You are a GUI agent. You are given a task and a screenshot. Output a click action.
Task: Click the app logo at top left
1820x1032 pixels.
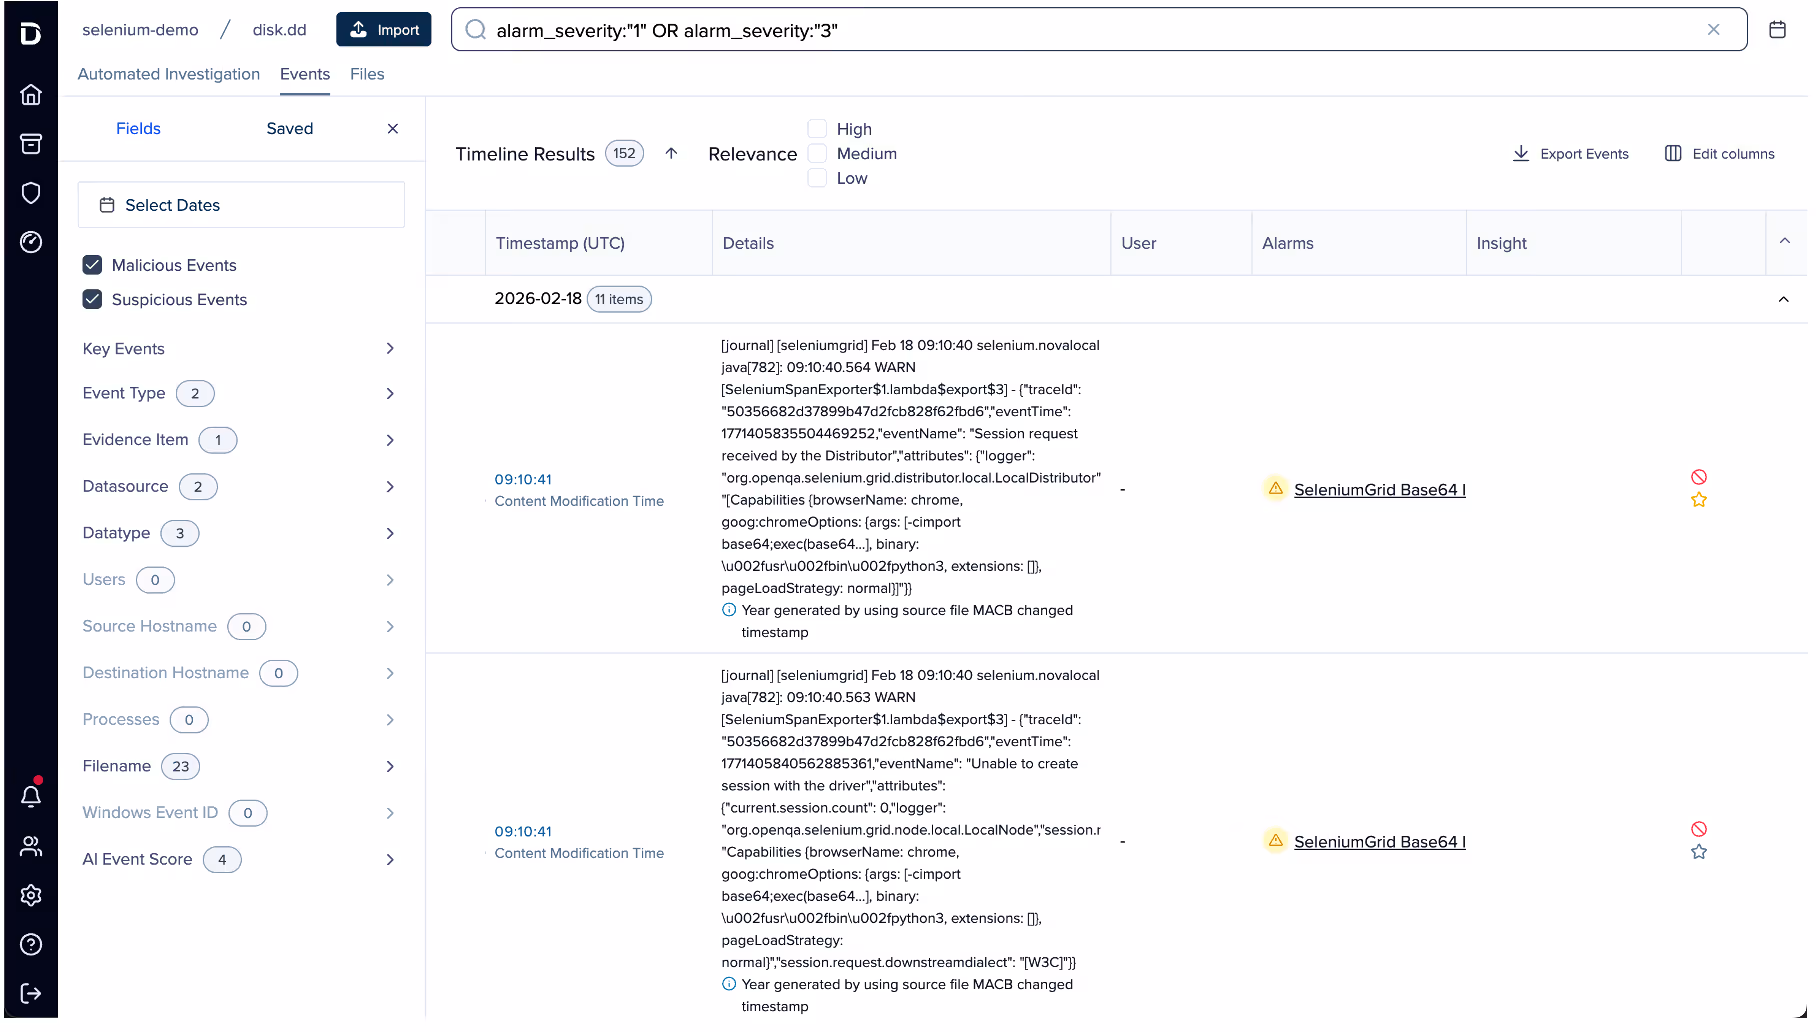click(31, 34)
